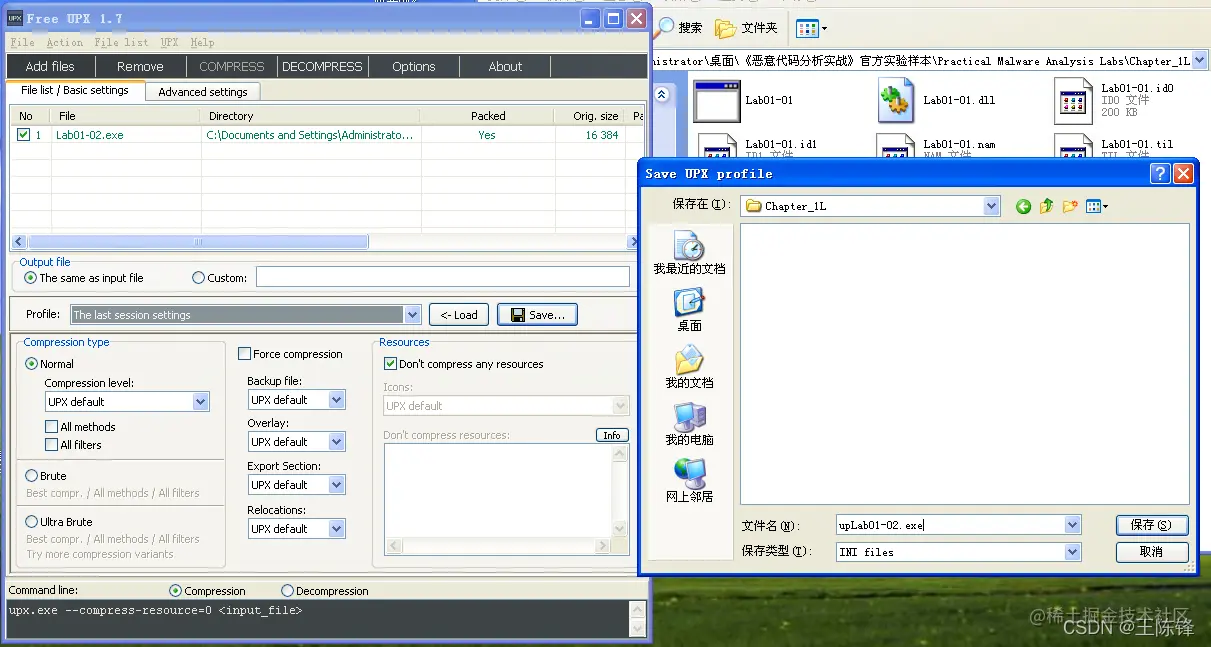Open the Profile dropdown list

[x=412, y=315]
